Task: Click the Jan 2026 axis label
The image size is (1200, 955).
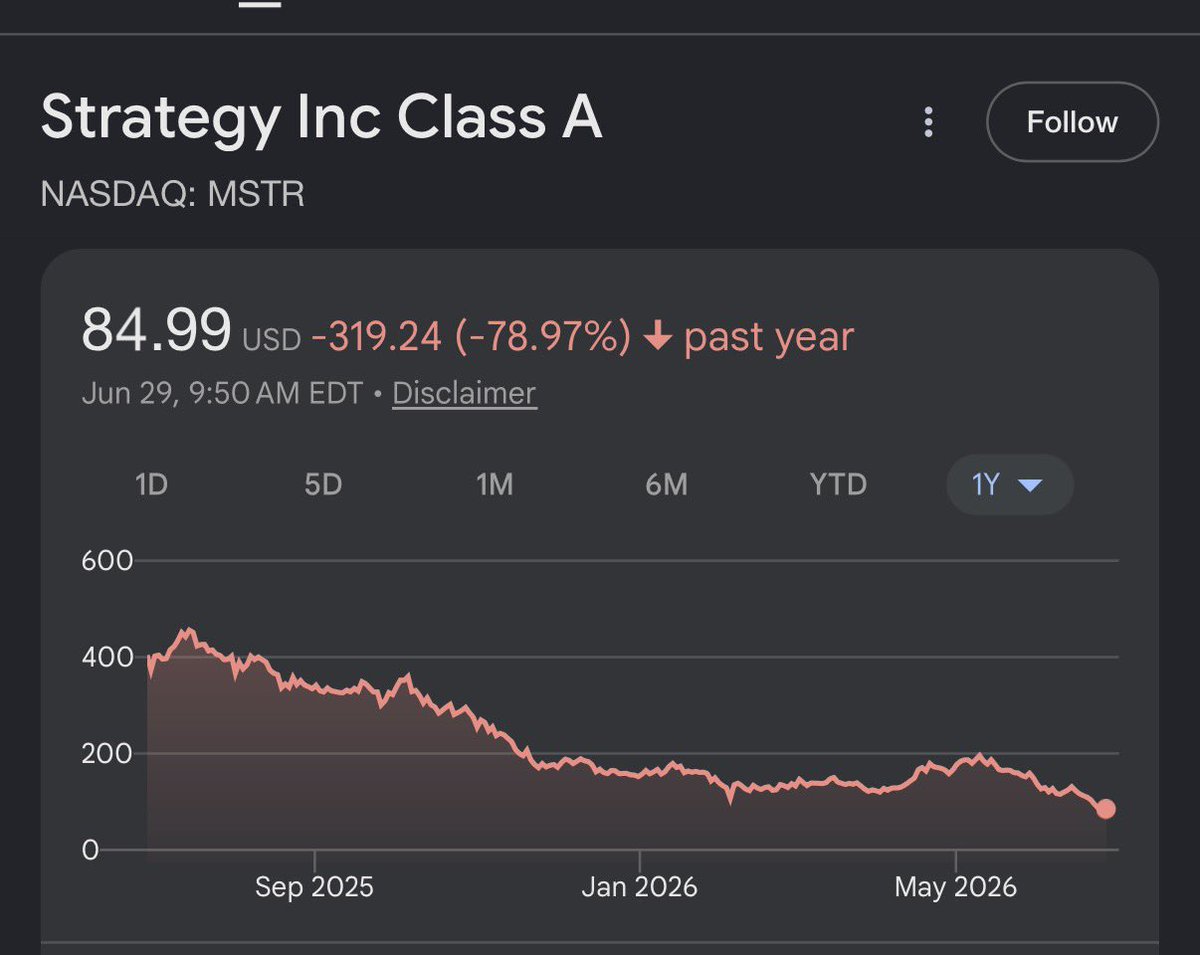Action: (640, 887)
